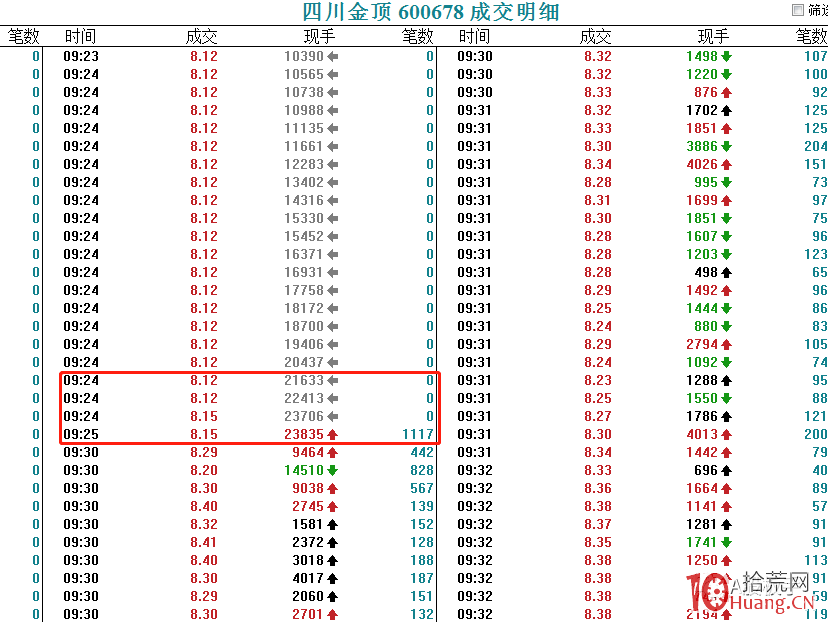The image size is (828, 622).
Task: Click gray left arrow beside volume 10390
Action: [333, 56]
